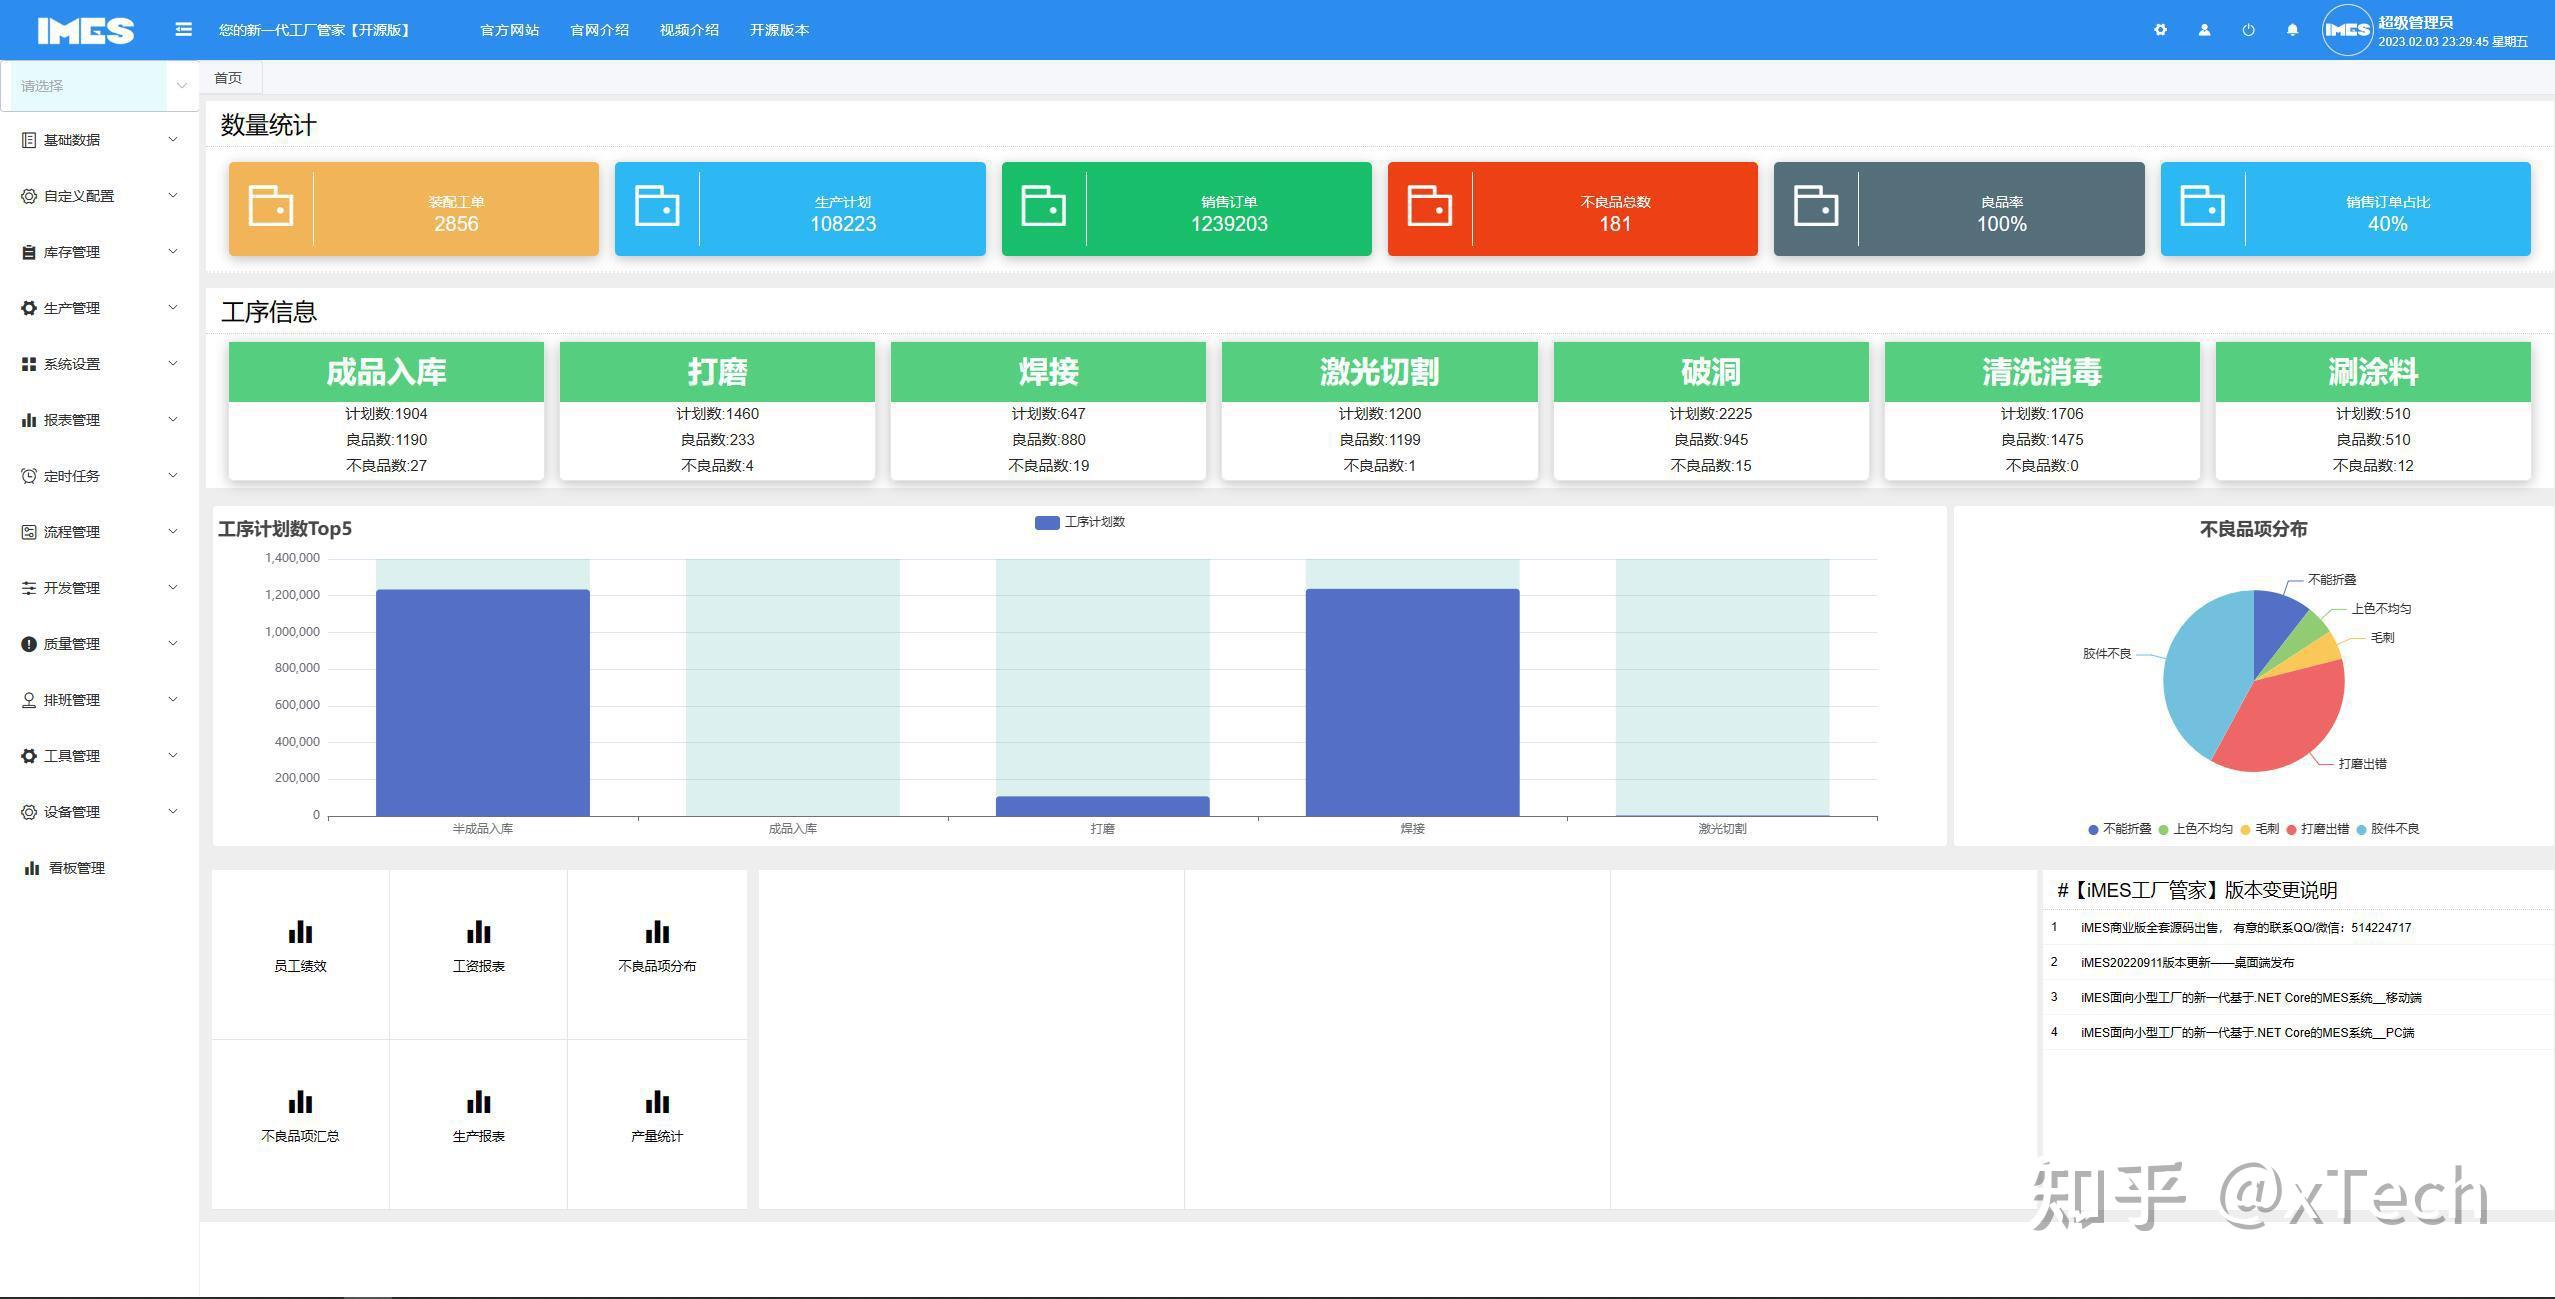Viewport: 2555px width, 1299px height.
Task: Open 开源版本 in top navigation
Action: coord(779,30)
